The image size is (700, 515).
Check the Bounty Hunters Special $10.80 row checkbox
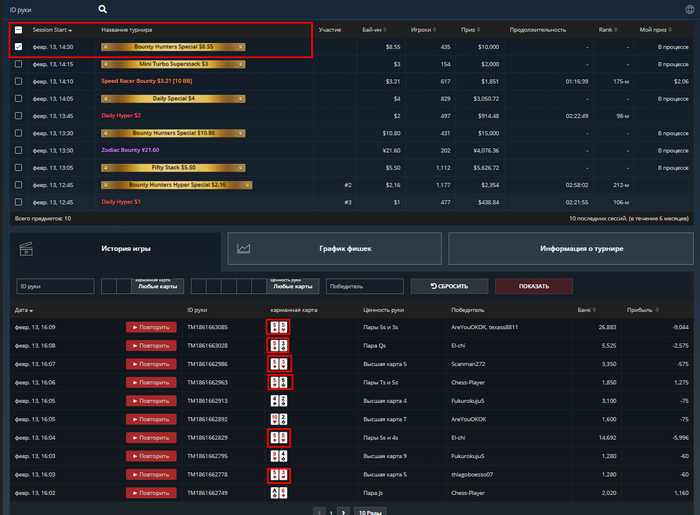click(x=18, y=133)
